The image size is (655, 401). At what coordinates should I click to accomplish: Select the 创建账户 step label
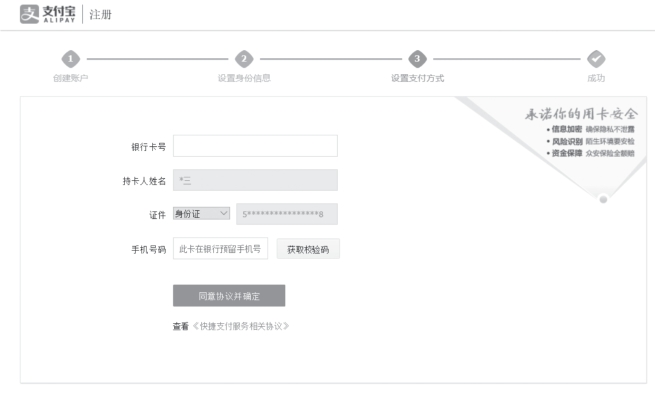click(70, 78)
